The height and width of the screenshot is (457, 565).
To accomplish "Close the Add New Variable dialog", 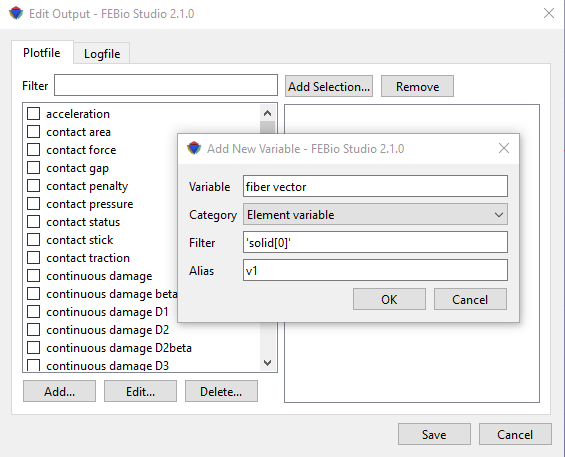I will [504, 148].
